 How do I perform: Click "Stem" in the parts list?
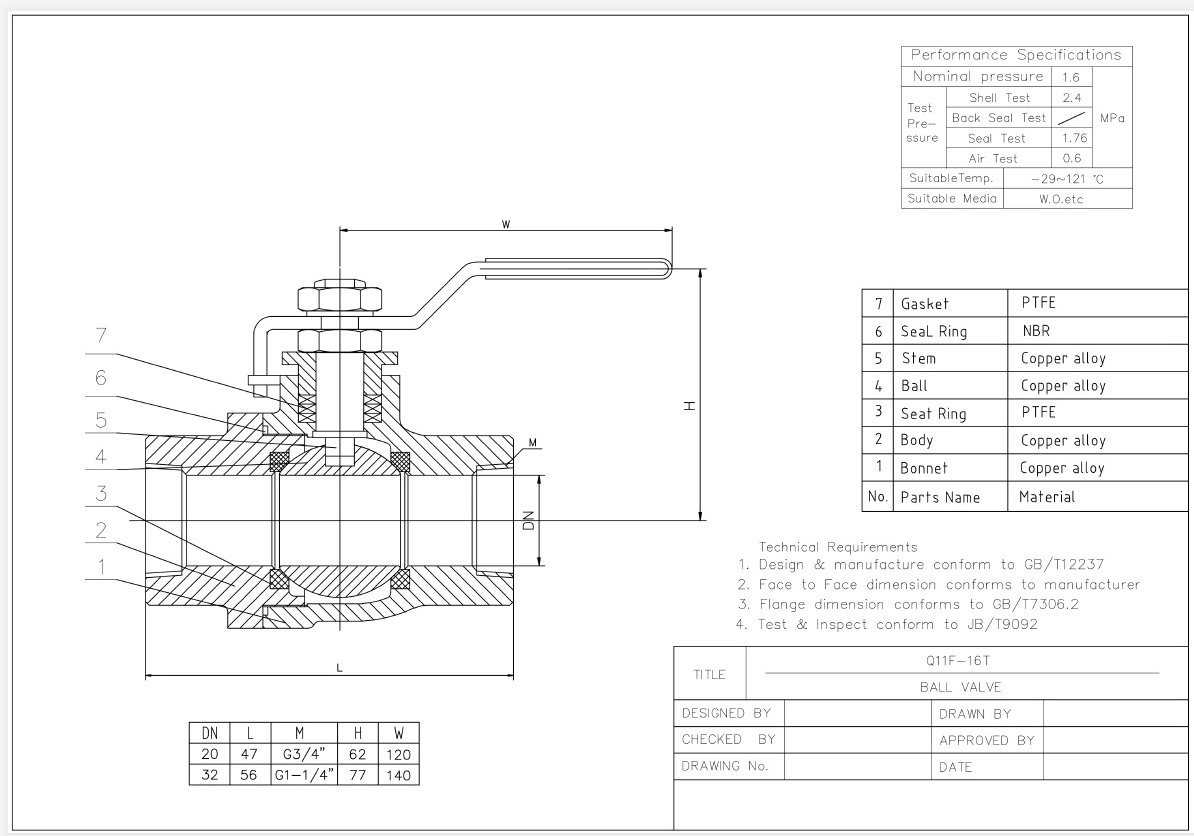918,358
